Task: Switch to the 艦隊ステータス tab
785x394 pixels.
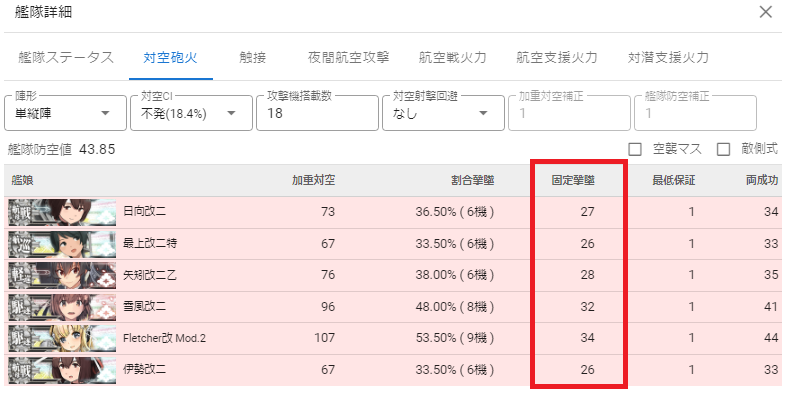Action: [x=67, y=58]
